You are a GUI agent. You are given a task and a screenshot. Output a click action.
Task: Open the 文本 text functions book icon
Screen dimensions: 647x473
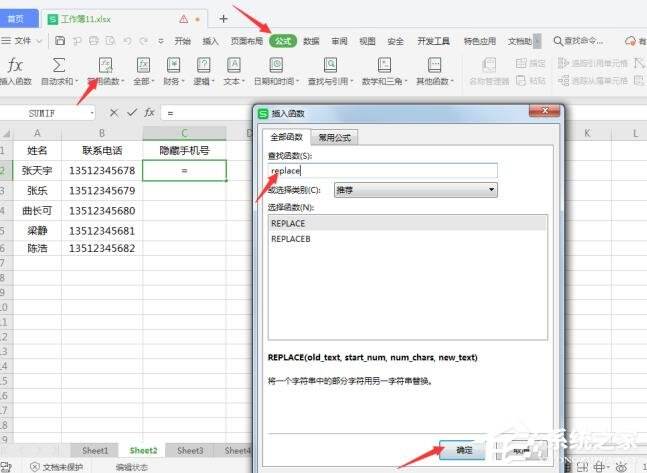234,65
